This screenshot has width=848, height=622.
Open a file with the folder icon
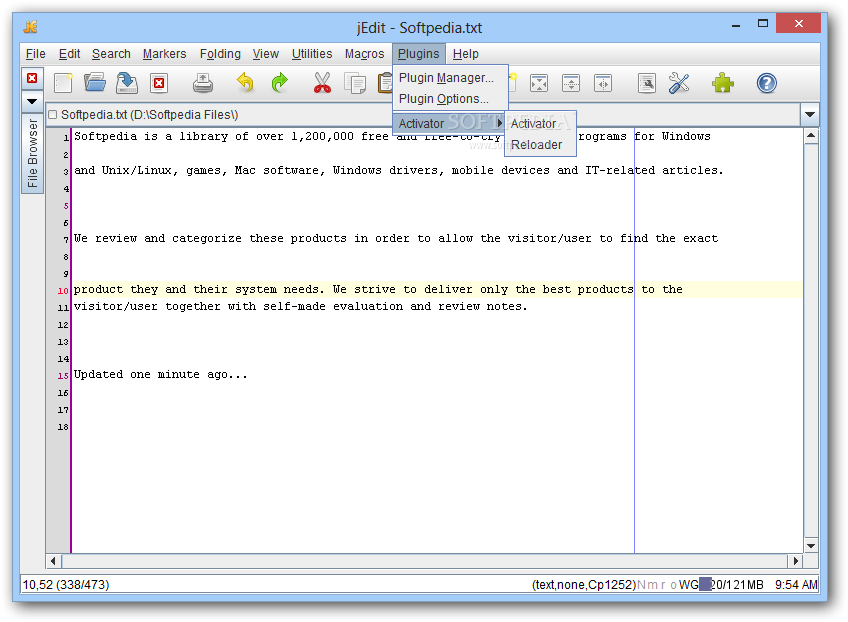[x=95, y=83]
